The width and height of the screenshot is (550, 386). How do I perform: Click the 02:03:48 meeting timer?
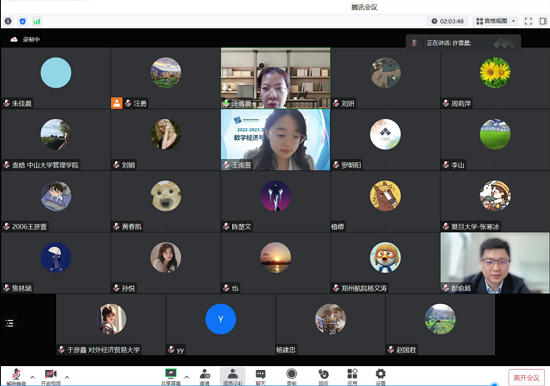[448, 21]
